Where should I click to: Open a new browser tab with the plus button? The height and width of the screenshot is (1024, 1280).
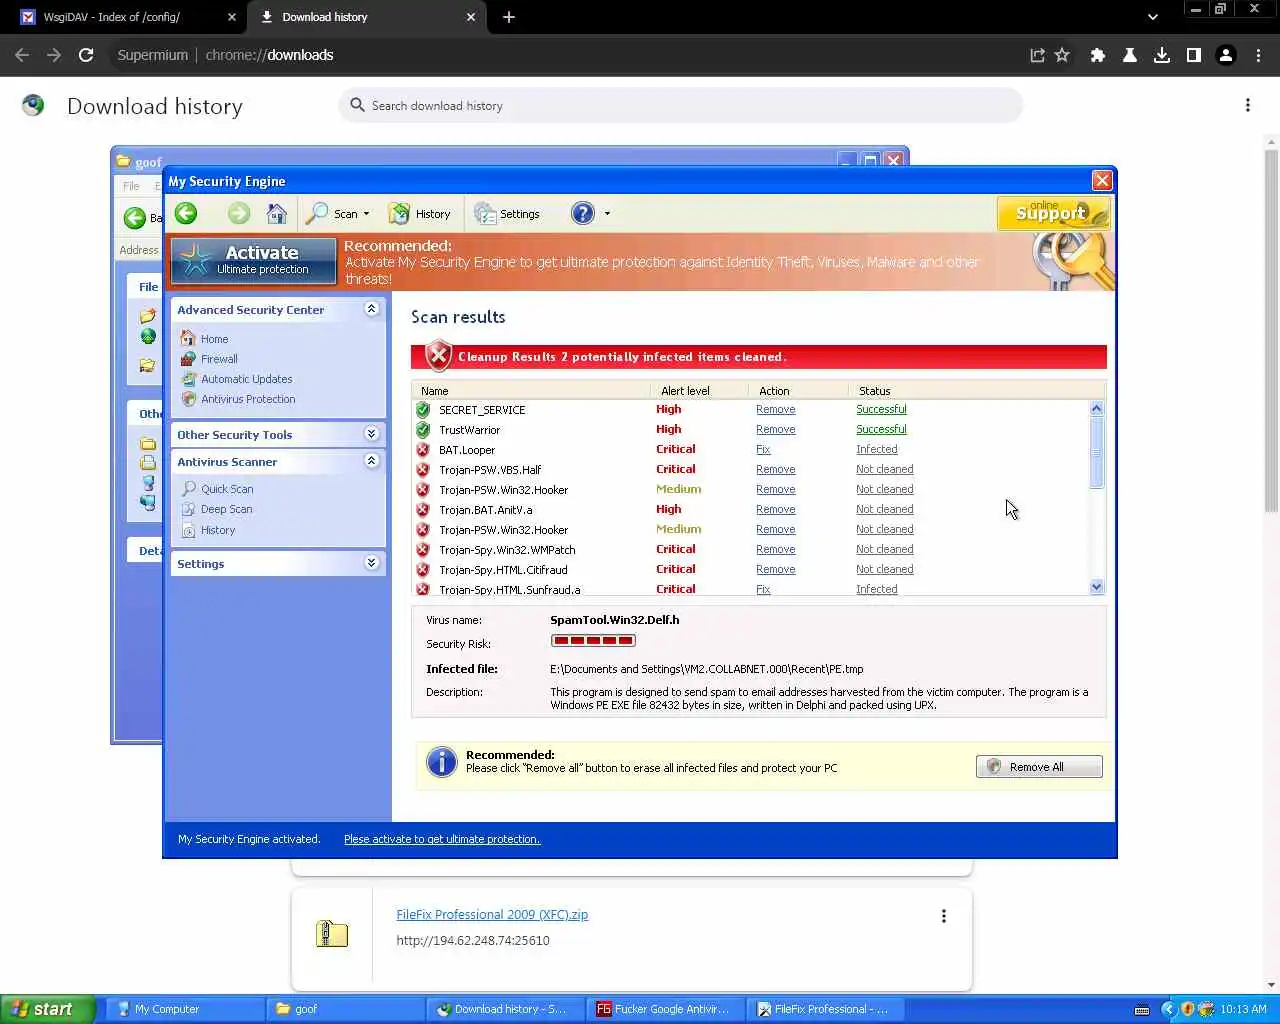[x=509, y=17]
